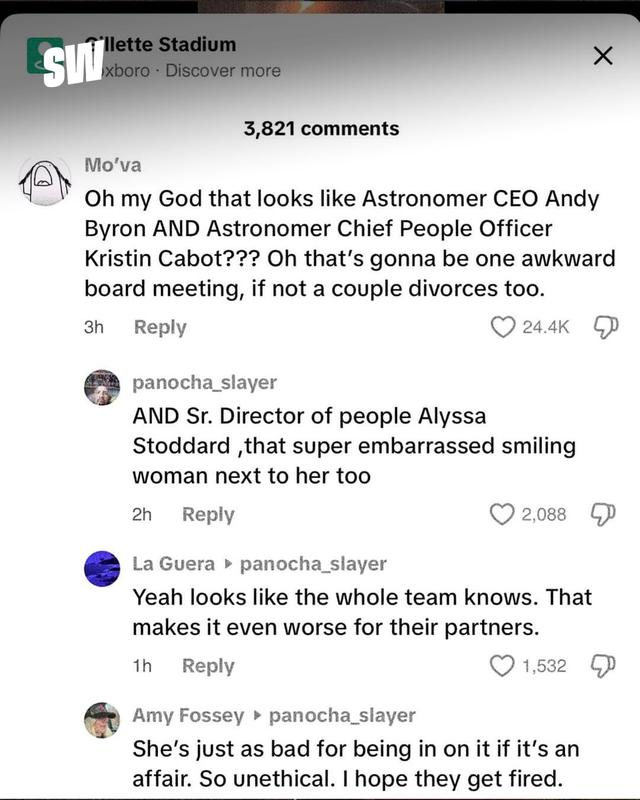Reply to panocha_slayer's comment
The image size is (640, 800).
208,514
